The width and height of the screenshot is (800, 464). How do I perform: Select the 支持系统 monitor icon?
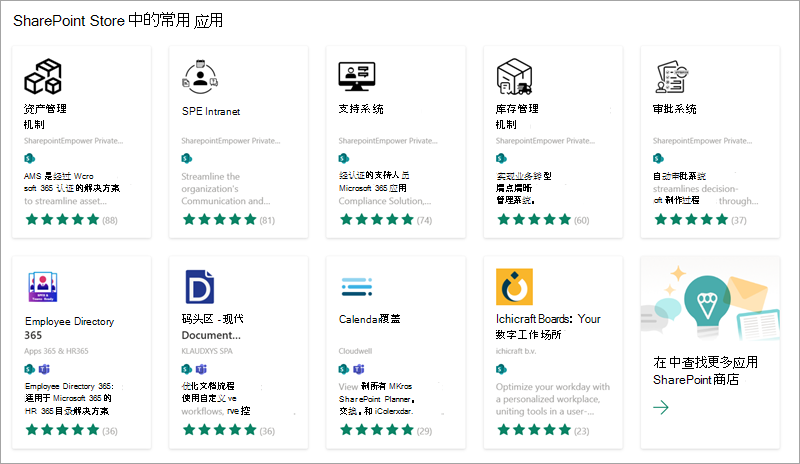click(357, 76)
